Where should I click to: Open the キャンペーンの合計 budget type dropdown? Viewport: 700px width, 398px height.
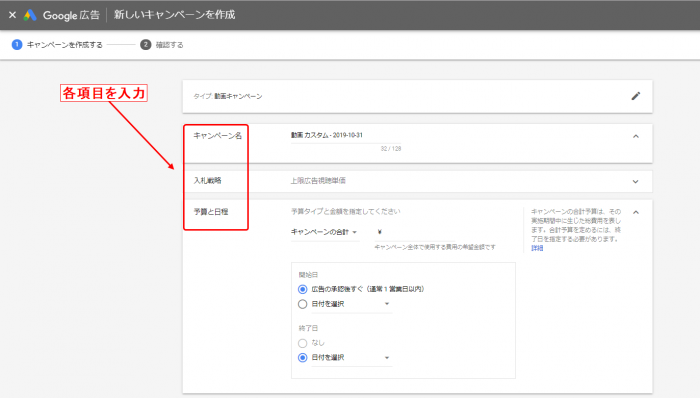(324, 232)
